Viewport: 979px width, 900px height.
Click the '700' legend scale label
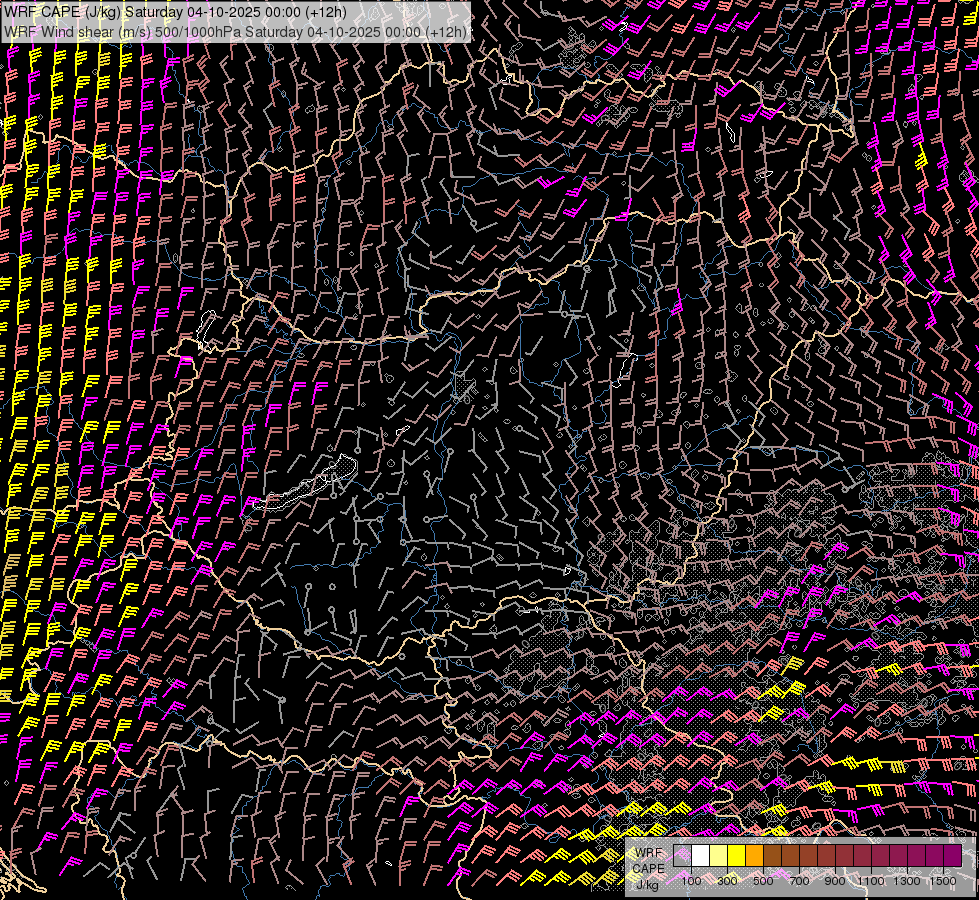[x=799, y=881]
